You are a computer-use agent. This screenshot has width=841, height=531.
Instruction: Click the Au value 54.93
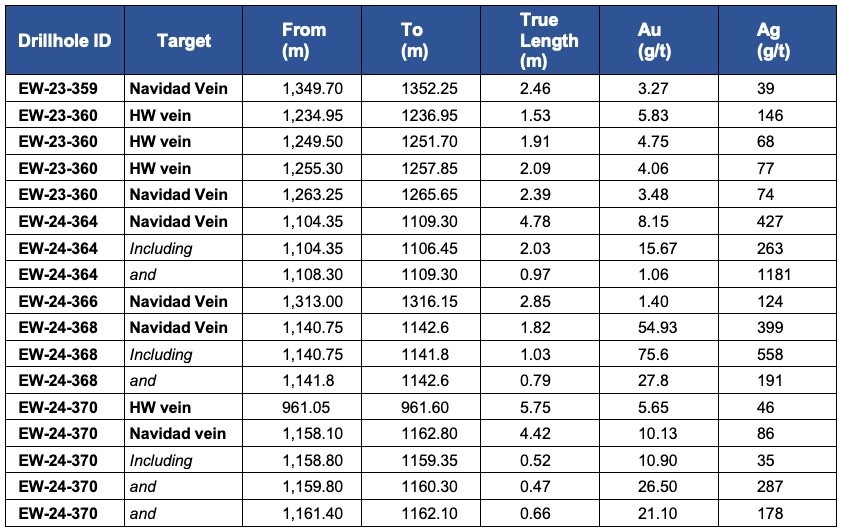tap(656, 328)
